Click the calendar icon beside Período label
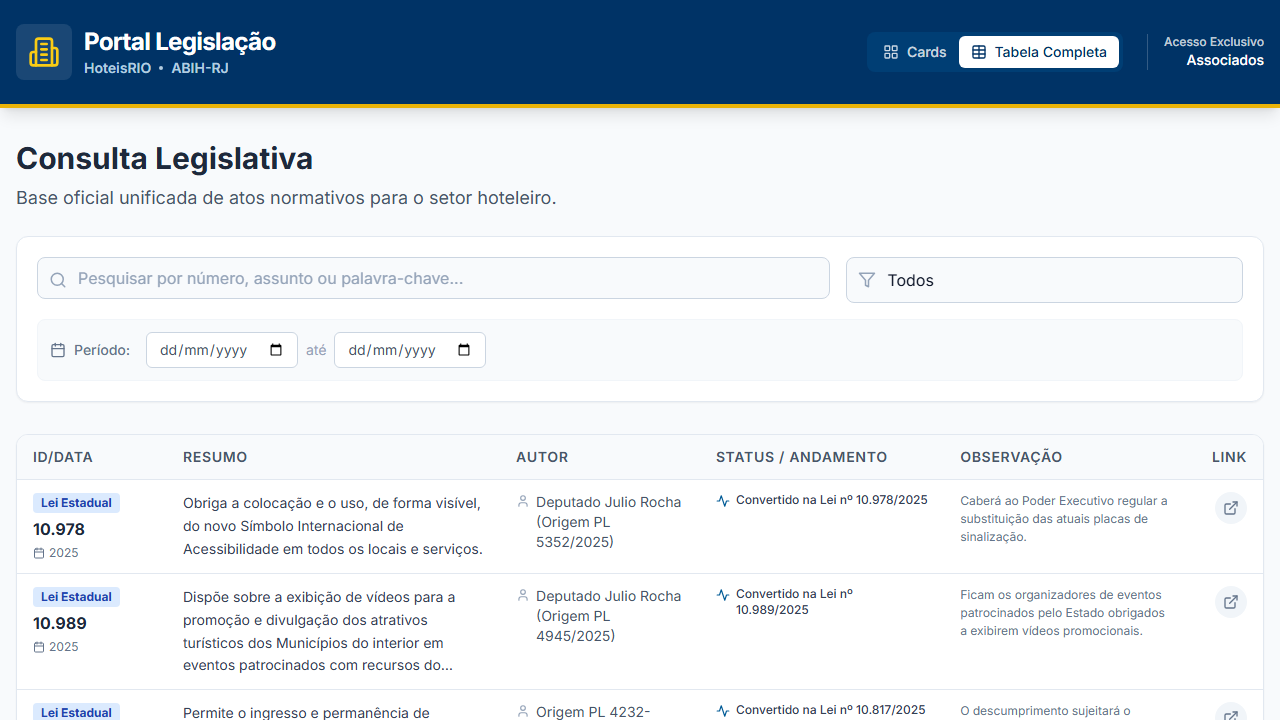Viewport: 1280px width, 720px height. coord(57,349)
